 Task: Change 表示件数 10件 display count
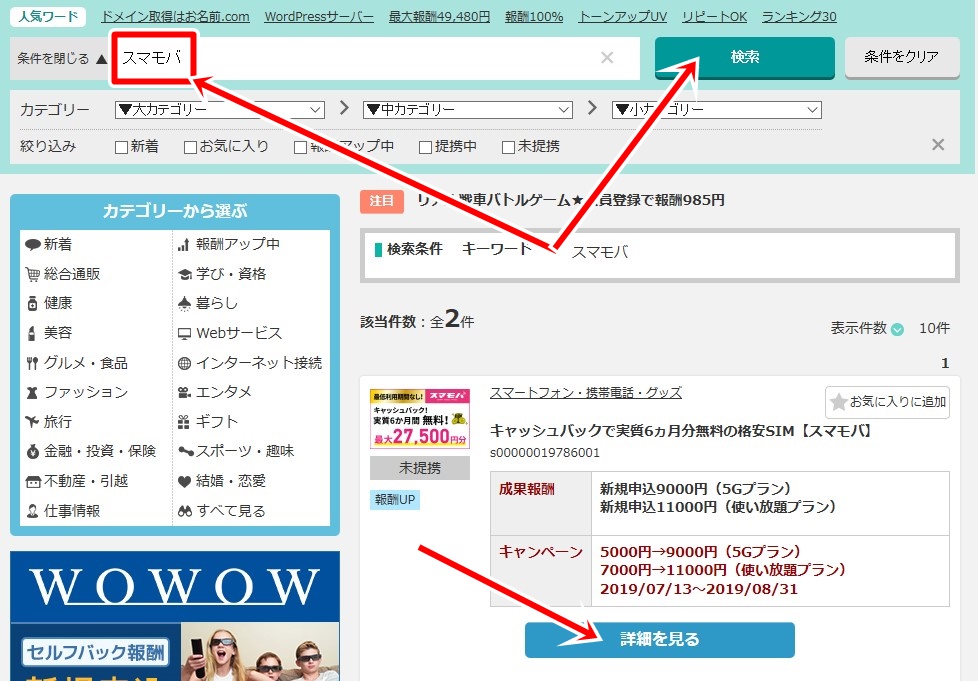click(x=934, y=328)
